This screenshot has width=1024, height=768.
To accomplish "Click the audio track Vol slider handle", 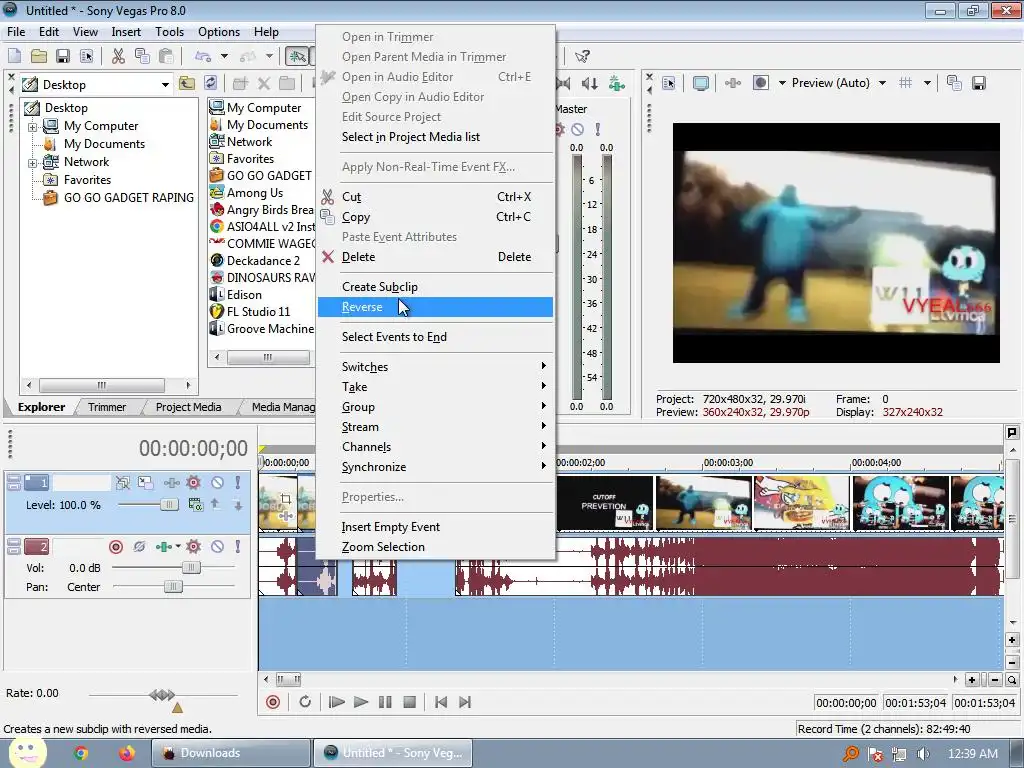I will tap(190, 567).
